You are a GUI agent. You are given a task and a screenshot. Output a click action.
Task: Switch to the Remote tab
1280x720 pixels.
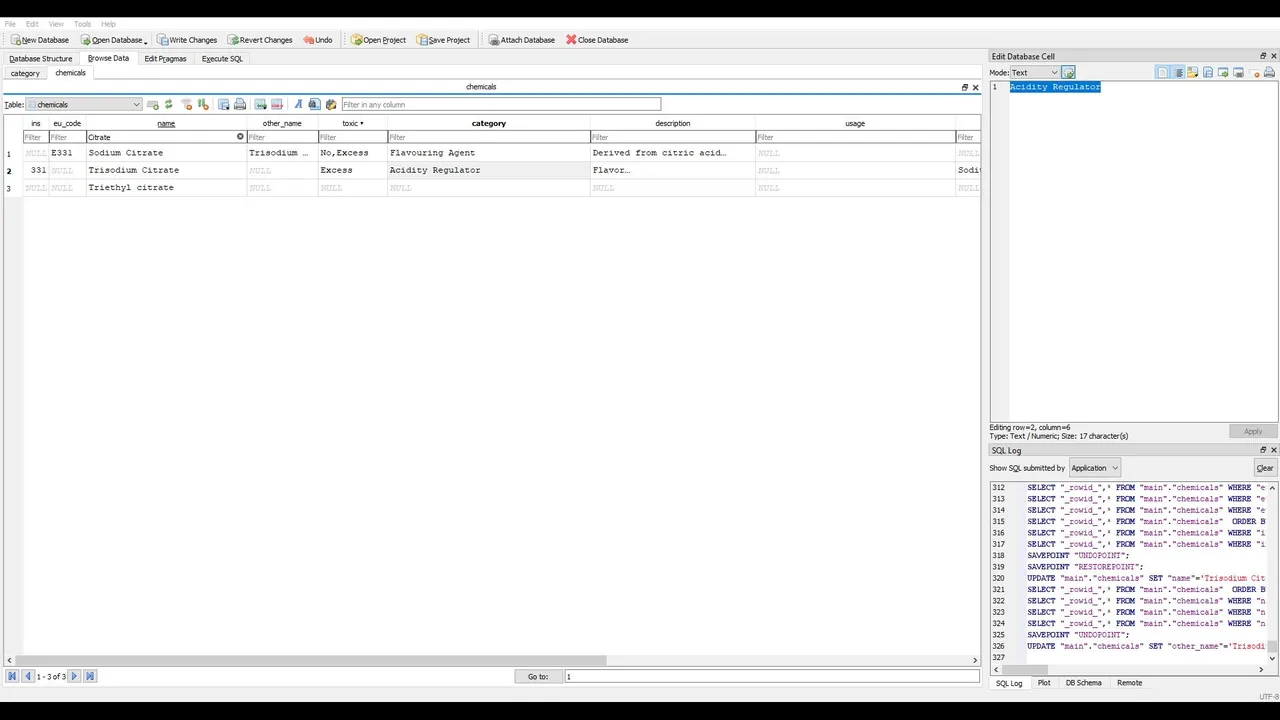[x=1129, y=683]
